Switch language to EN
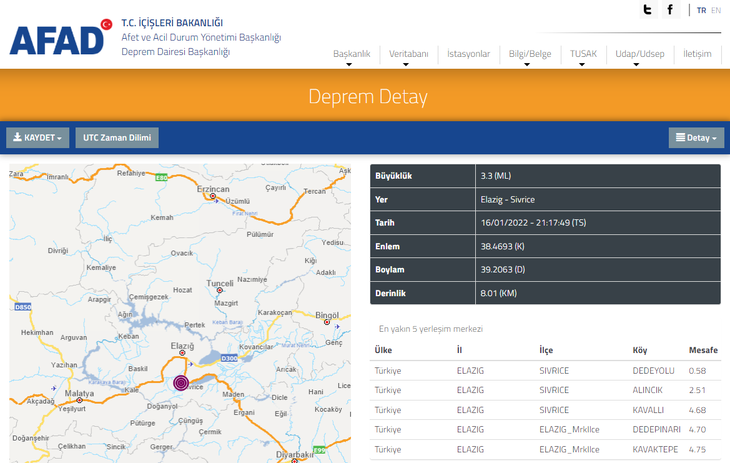The height and width of the screenshot is (463, 730). pyautogui.click(x=716, y=10)
